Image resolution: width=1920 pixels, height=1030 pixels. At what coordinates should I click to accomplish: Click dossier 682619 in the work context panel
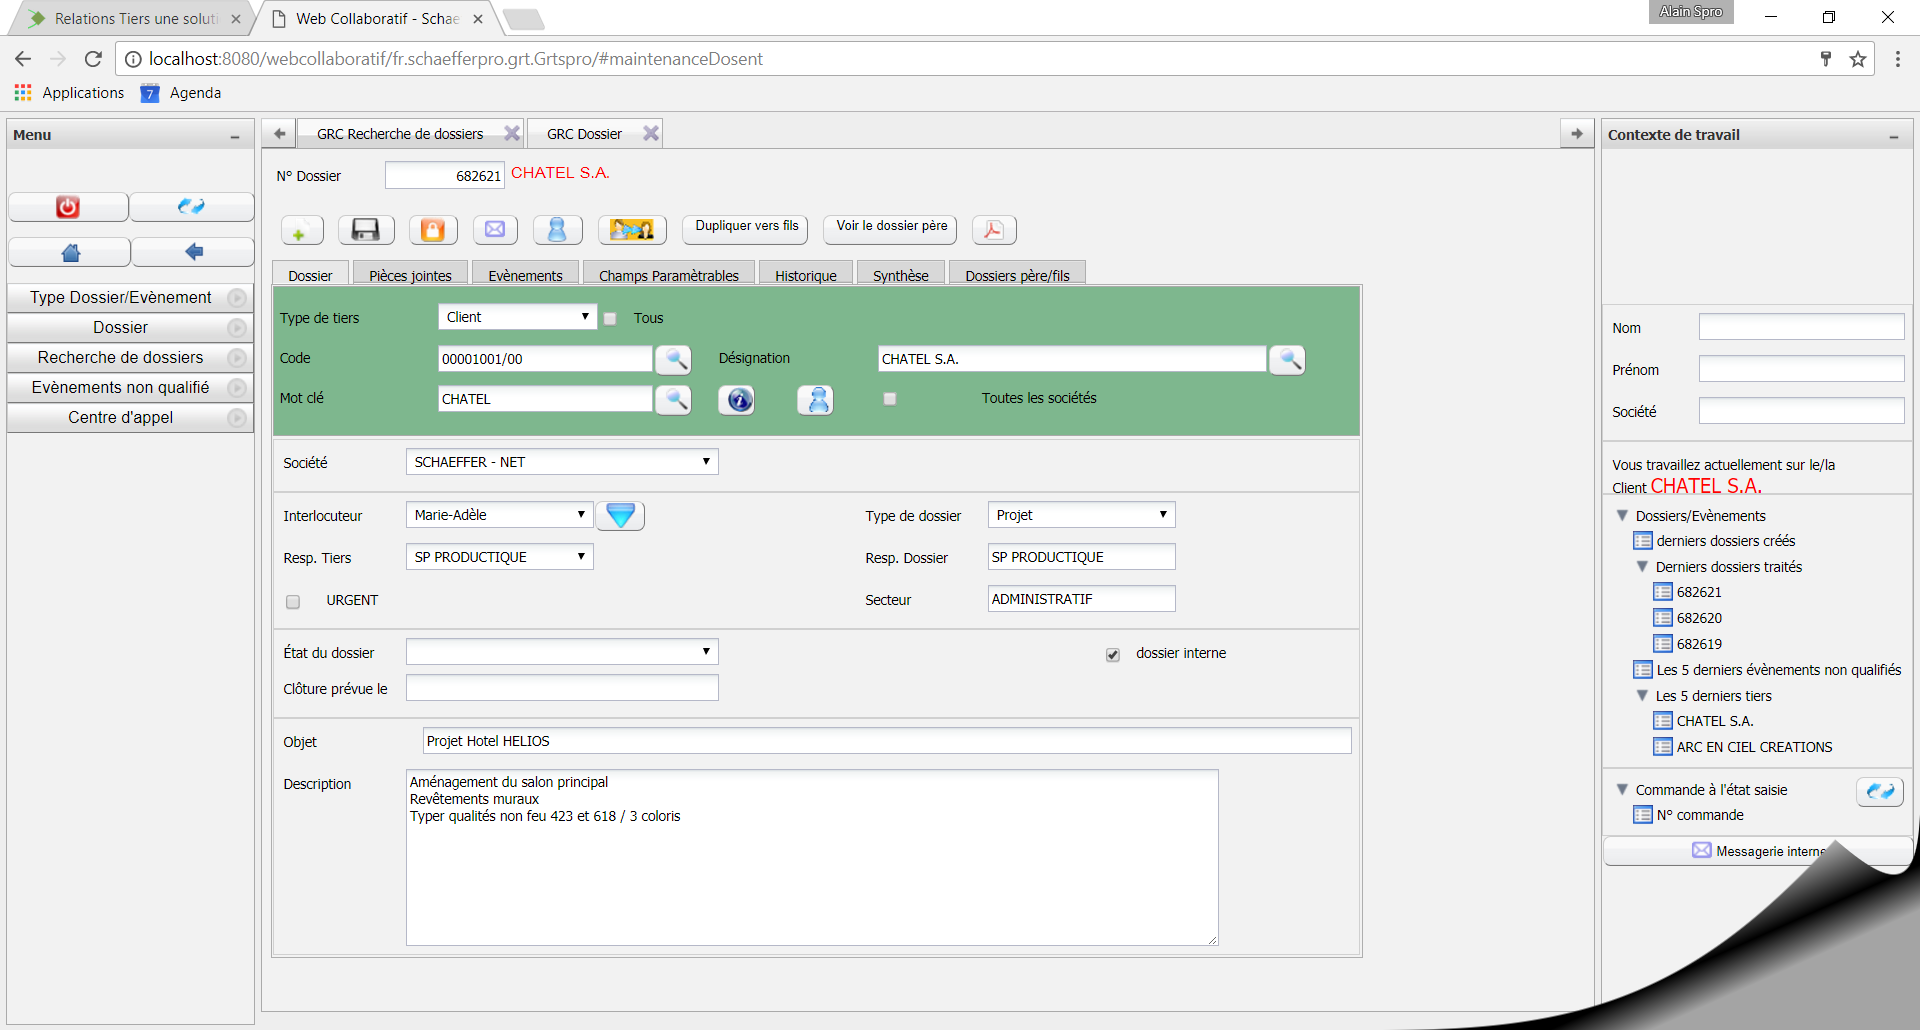pos(1699,644)
